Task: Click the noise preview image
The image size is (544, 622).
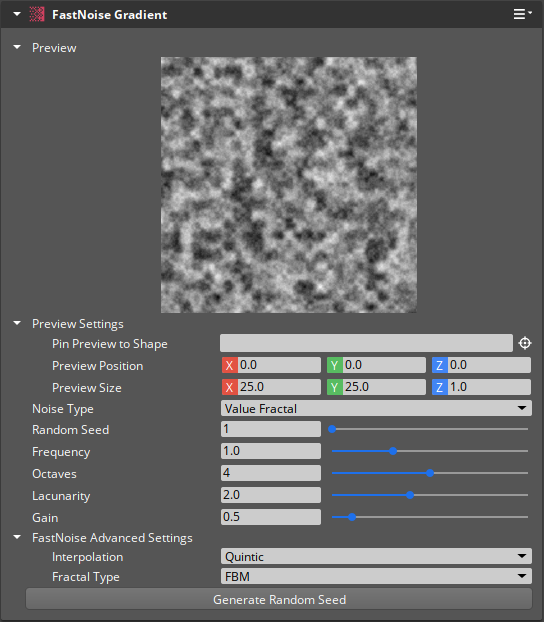Action: (x=288, y=184)
